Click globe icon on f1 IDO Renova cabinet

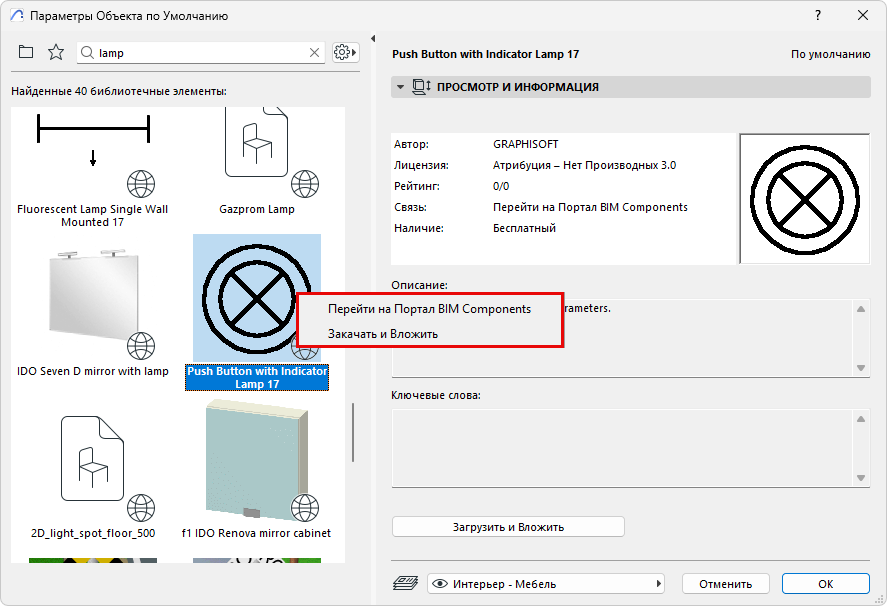tap(305, 508)
